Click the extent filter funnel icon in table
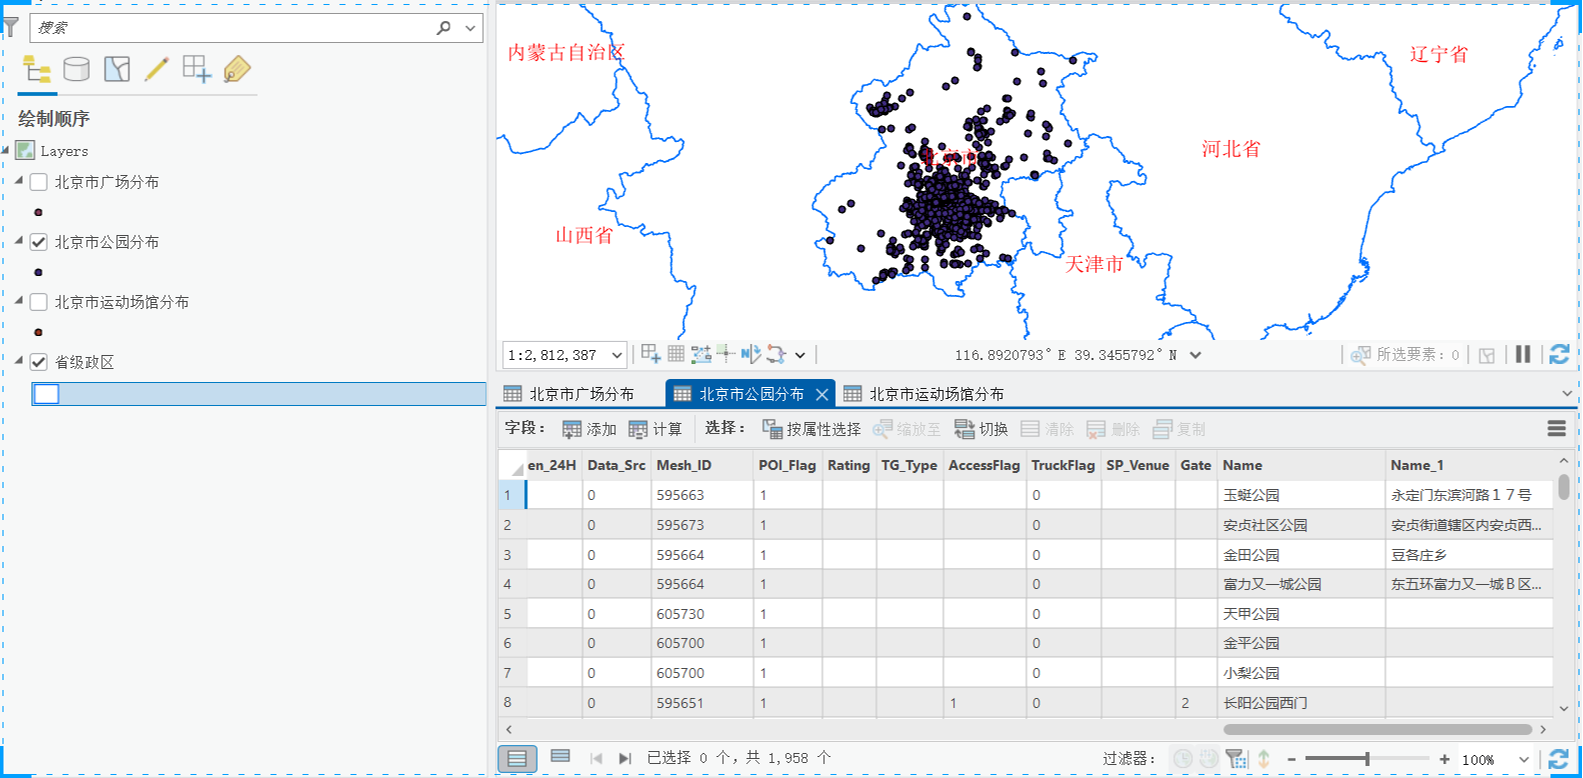The image size is (1583, 778). pyautogui.click(x=1237, y=759)
